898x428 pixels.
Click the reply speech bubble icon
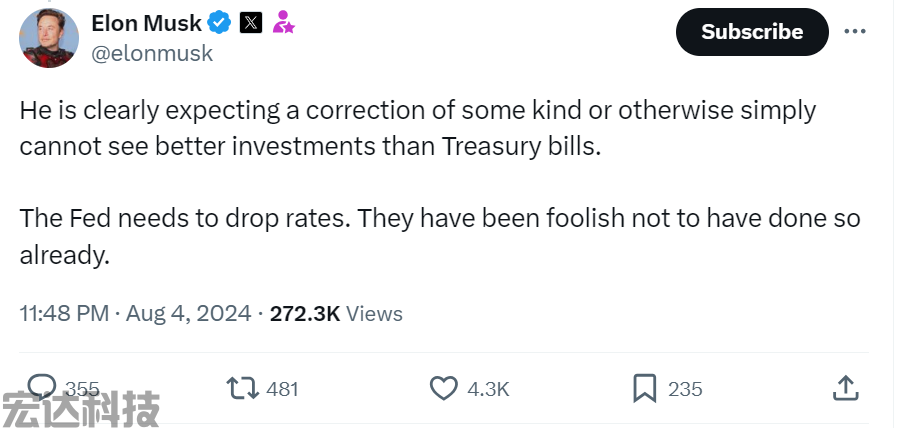(42, 387)
